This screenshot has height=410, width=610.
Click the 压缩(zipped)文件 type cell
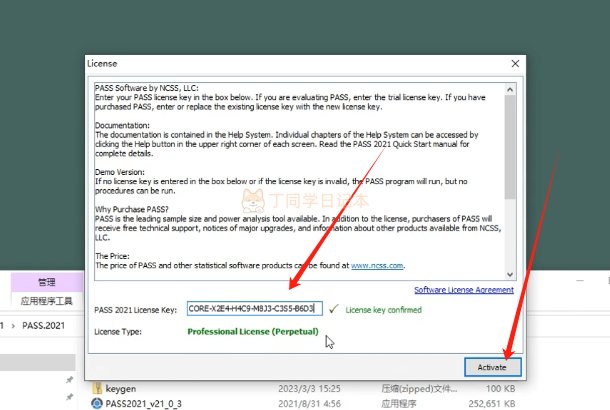(419, 389)
